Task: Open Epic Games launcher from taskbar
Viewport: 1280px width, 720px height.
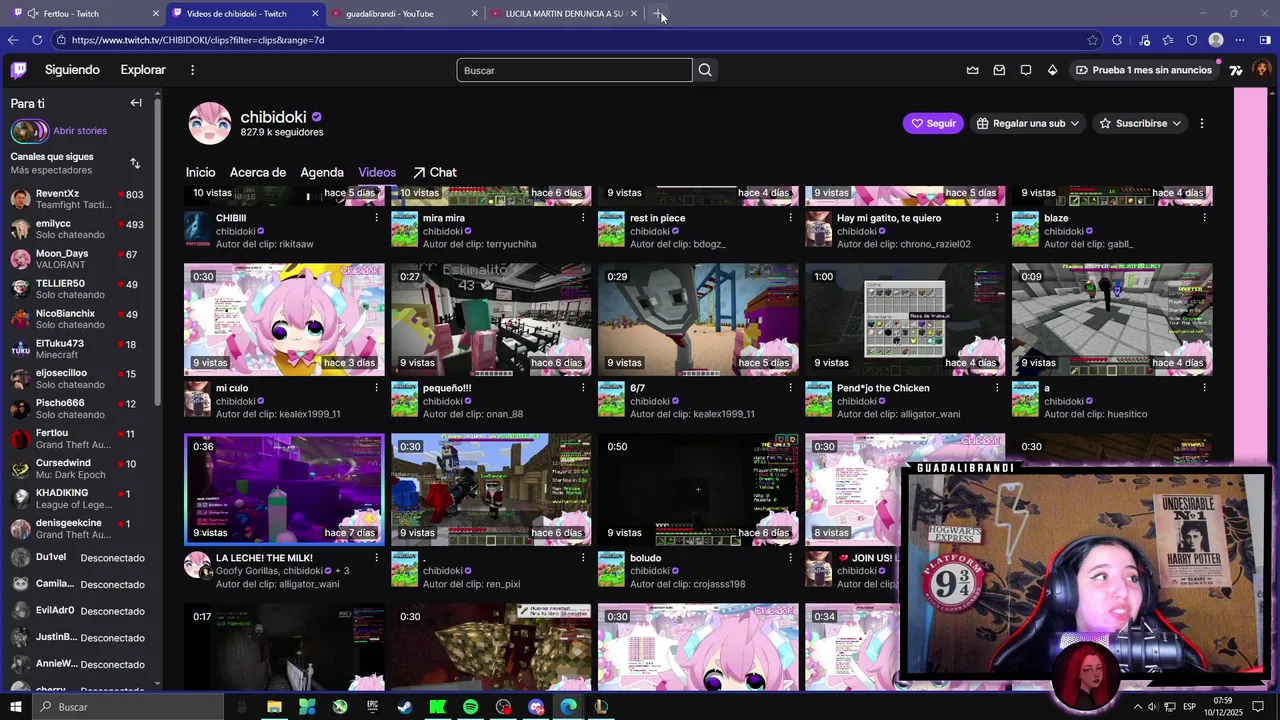Action: 372,707
